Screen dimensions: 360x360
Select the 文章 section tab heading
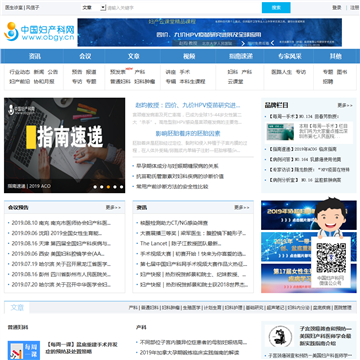(x=17, y=307)
